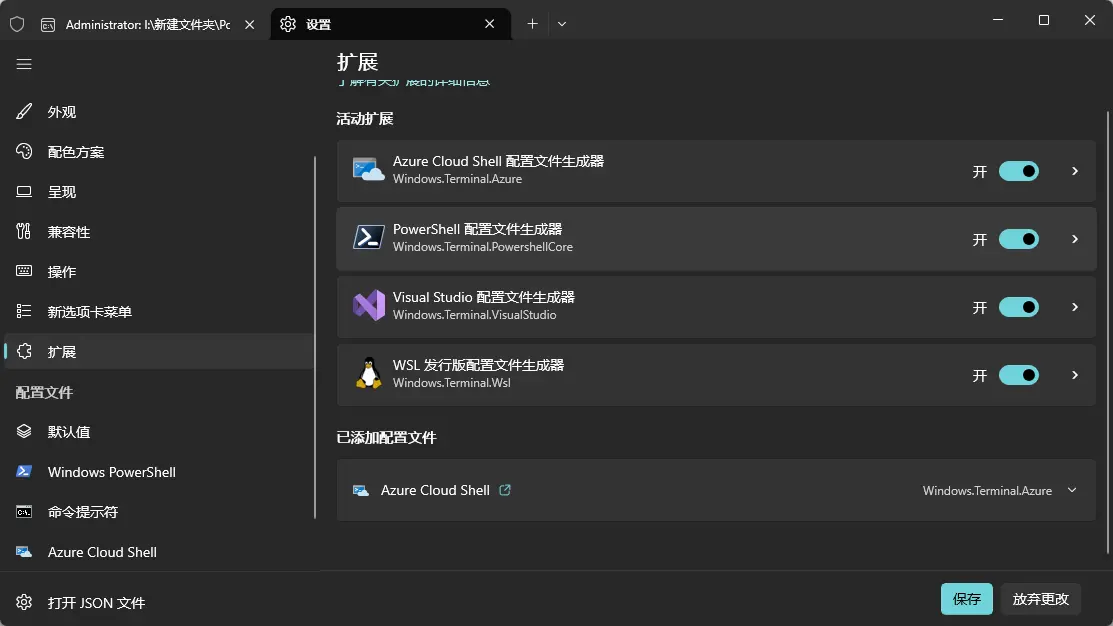Open Azure Cloud Shell extension details chevron
This screenshot has width=1113, height=626.
(x=1075, y=171)
